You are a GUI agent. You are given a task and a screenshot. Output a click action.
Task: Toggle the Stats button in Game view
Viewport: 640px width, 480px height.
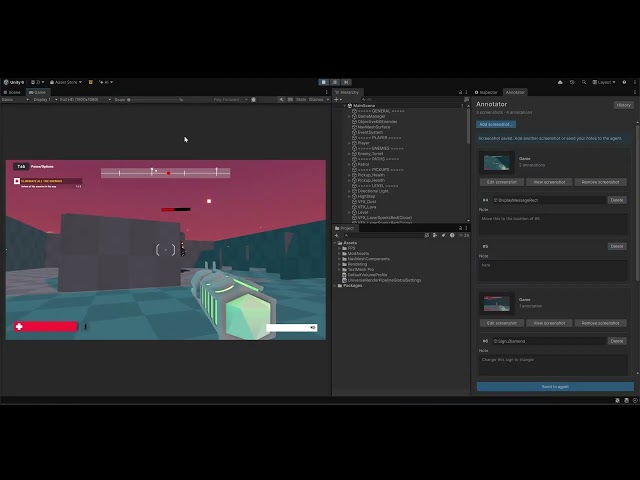[x=301, y=100]
